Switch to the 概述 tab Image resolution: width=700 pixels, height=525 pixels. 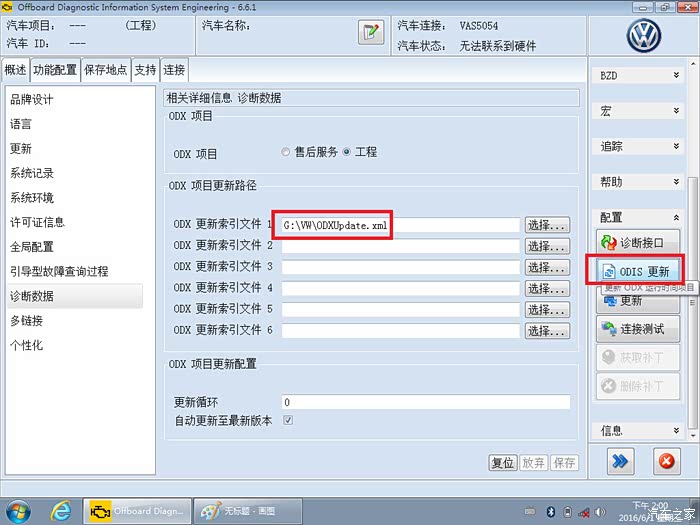(x=16, y=70)
